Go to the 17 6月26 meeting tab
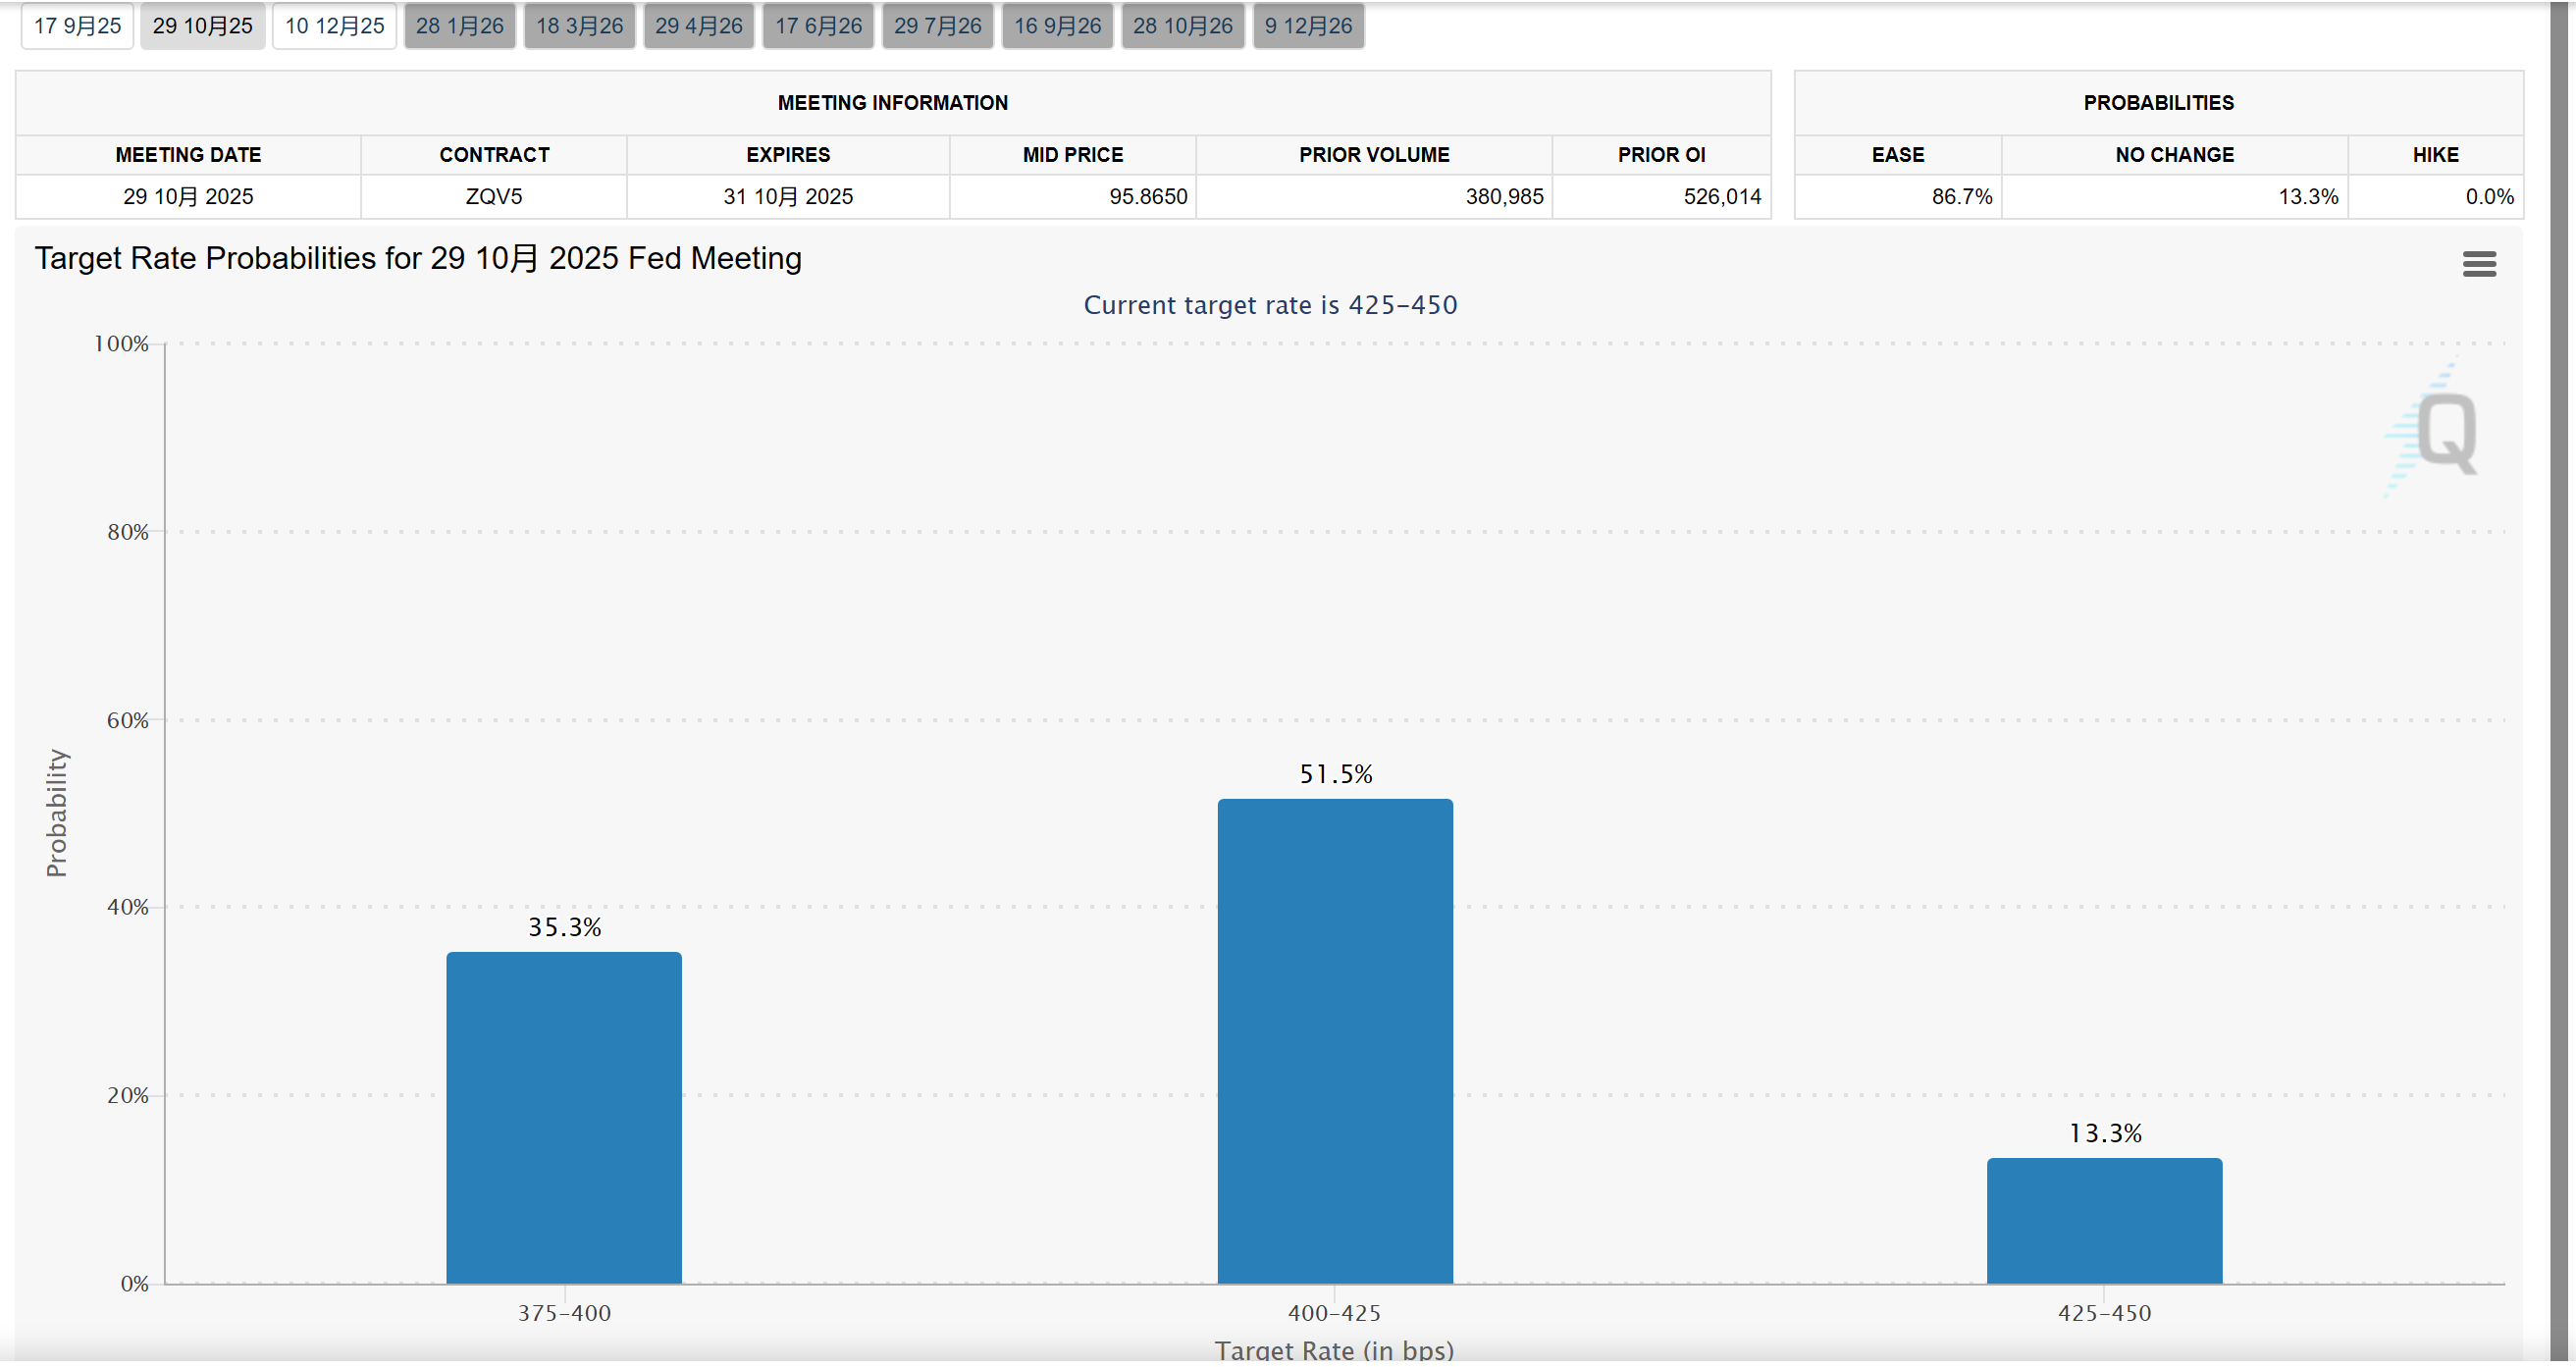Screen dimensions: 2576x1367 click(818, 26)
